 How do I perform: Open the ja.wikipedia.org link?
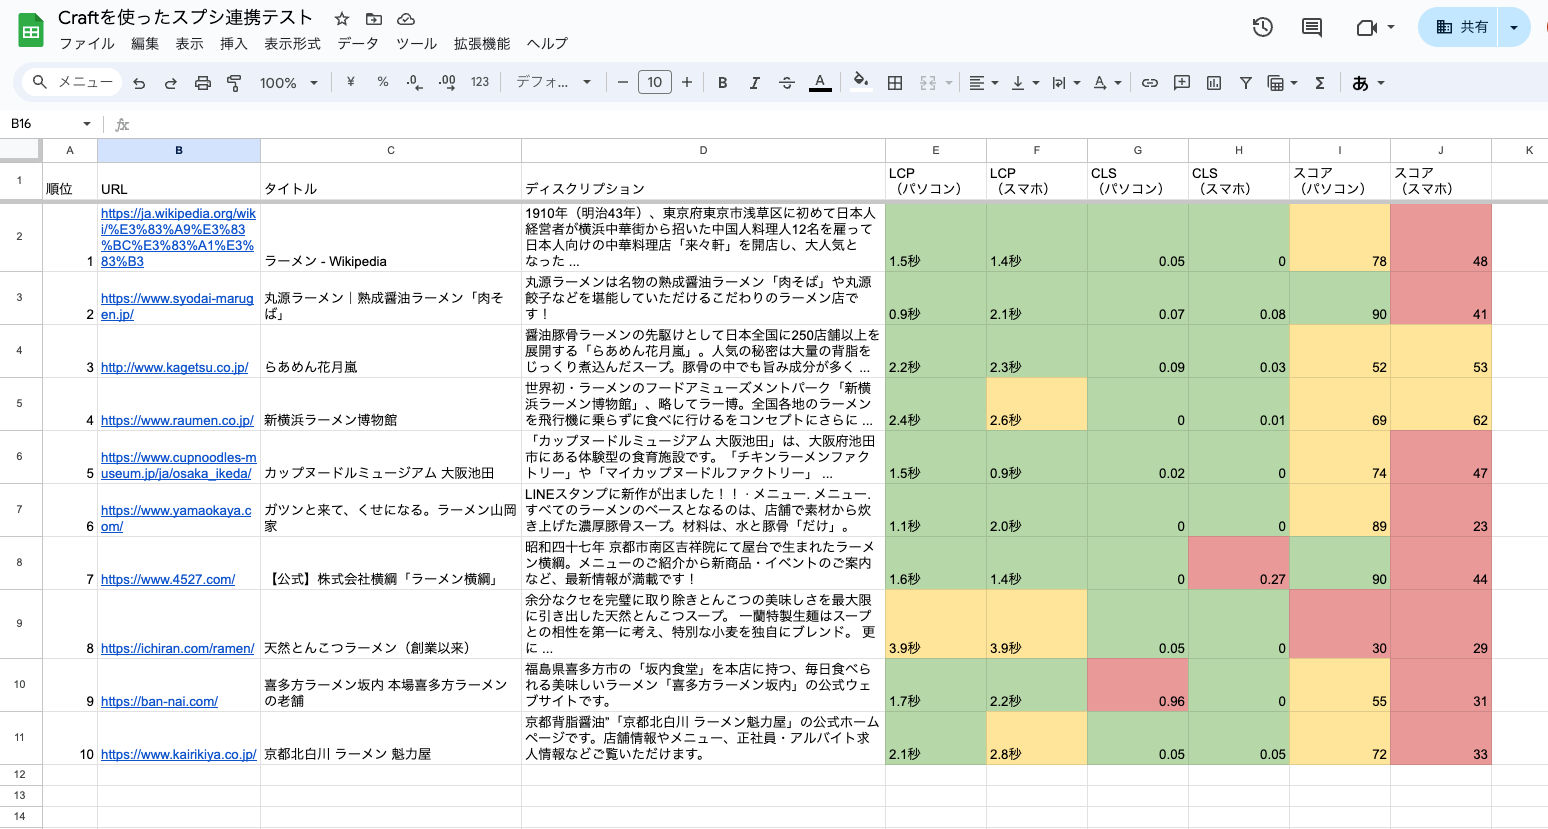click(x=178, y=237)
